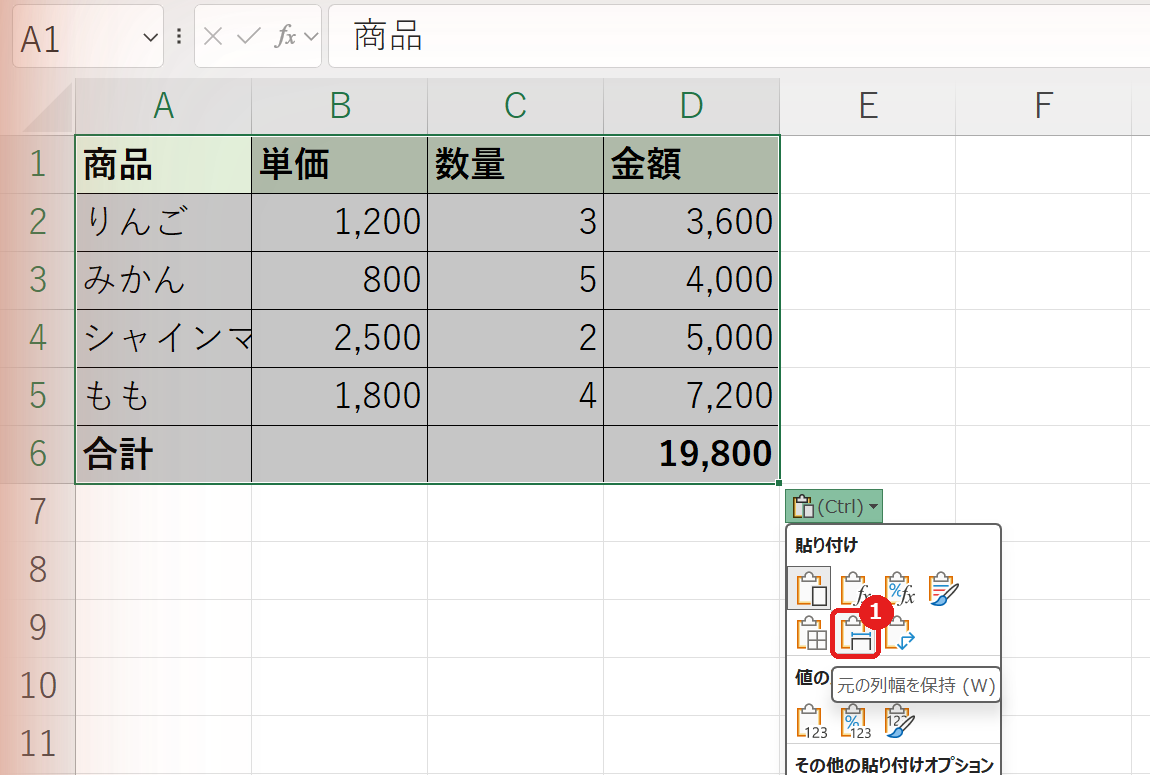The height and width of the screenshot is (775, 1150).
Task: Click the formula bar showing 商品
Action: click(738, 36)
